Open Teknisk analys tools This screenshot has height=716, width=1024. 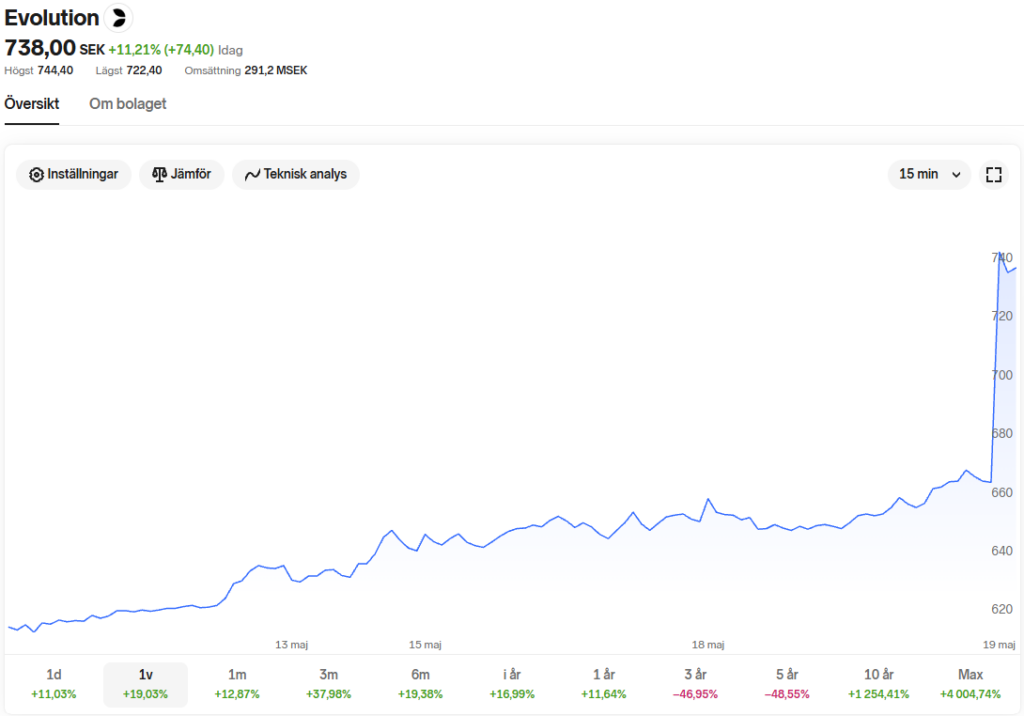296,174
